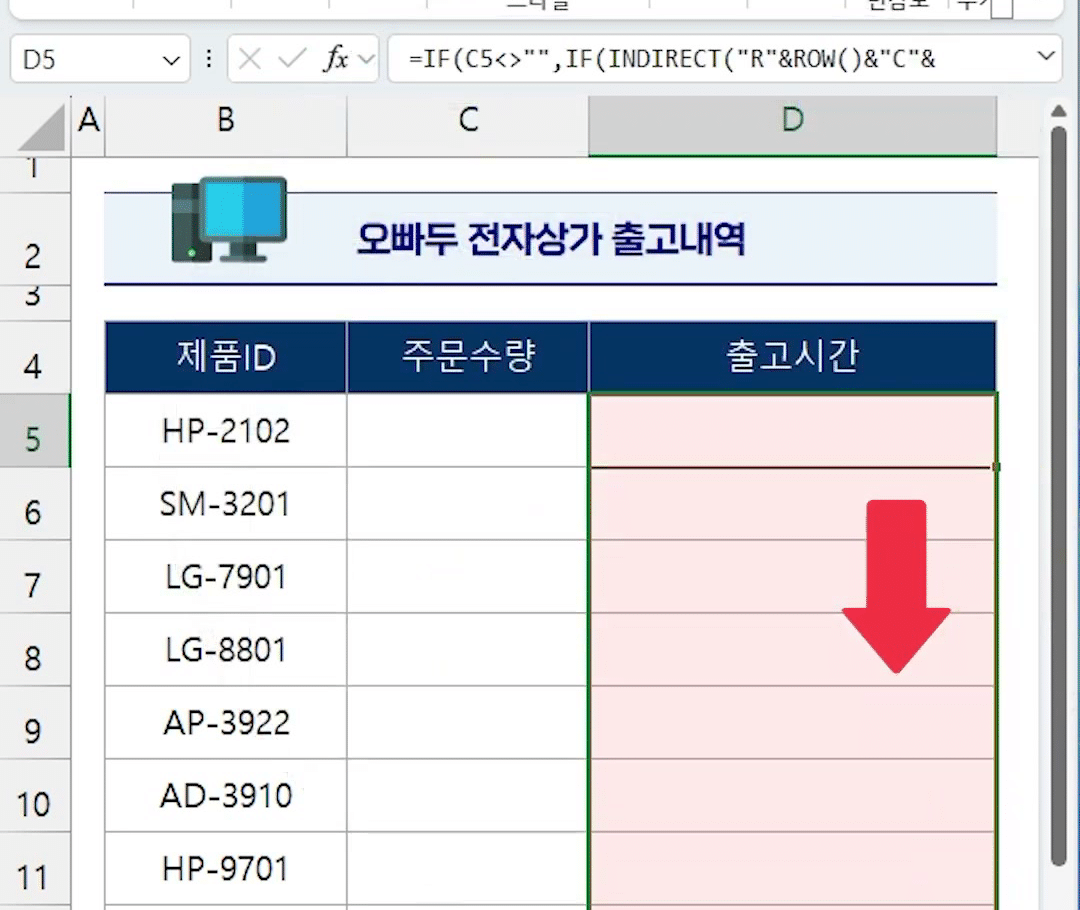The width and height of the screenshot is (1080, 910).
Task: Confirm the formula with the checkmark icon
Action: click(292, 59)
